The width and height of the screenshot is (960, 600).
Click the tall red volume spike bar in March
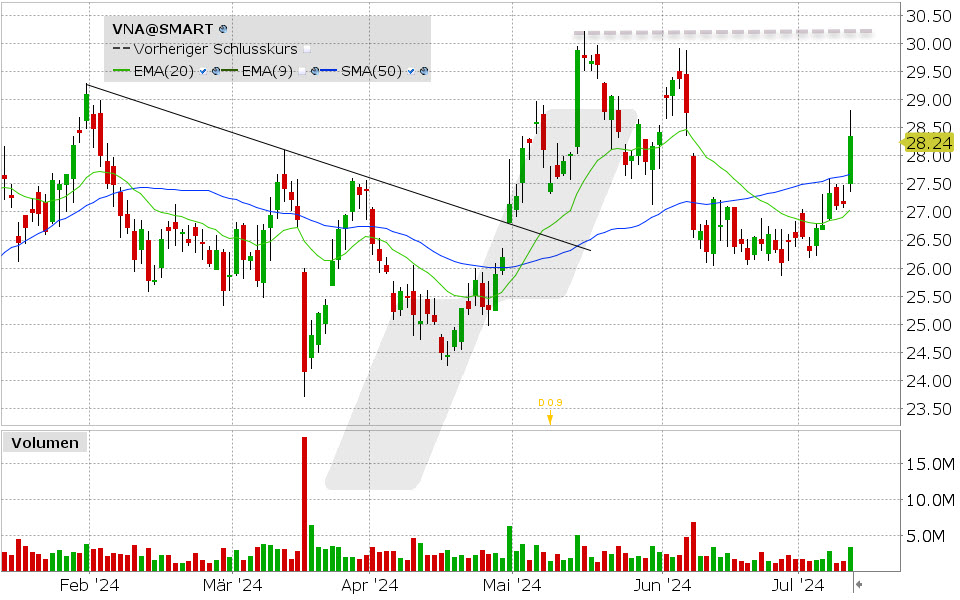304,504
